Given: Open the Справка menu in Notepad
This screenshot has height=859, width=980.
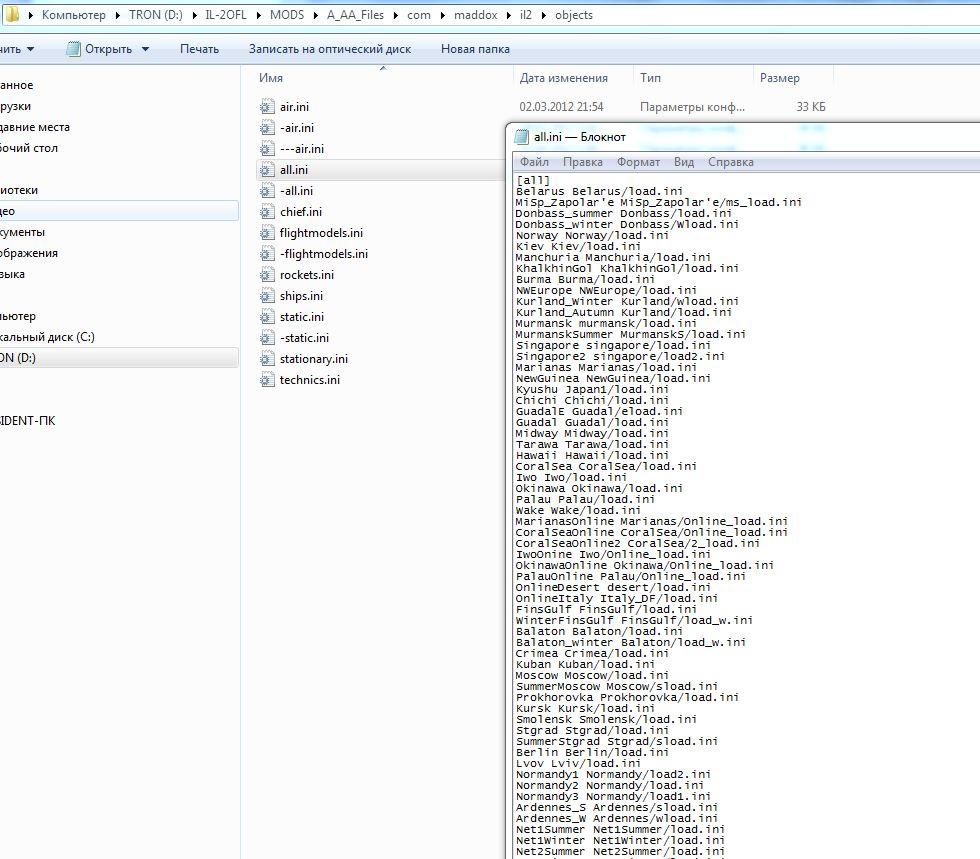Looking at the screenshot, I should [731, 162].
